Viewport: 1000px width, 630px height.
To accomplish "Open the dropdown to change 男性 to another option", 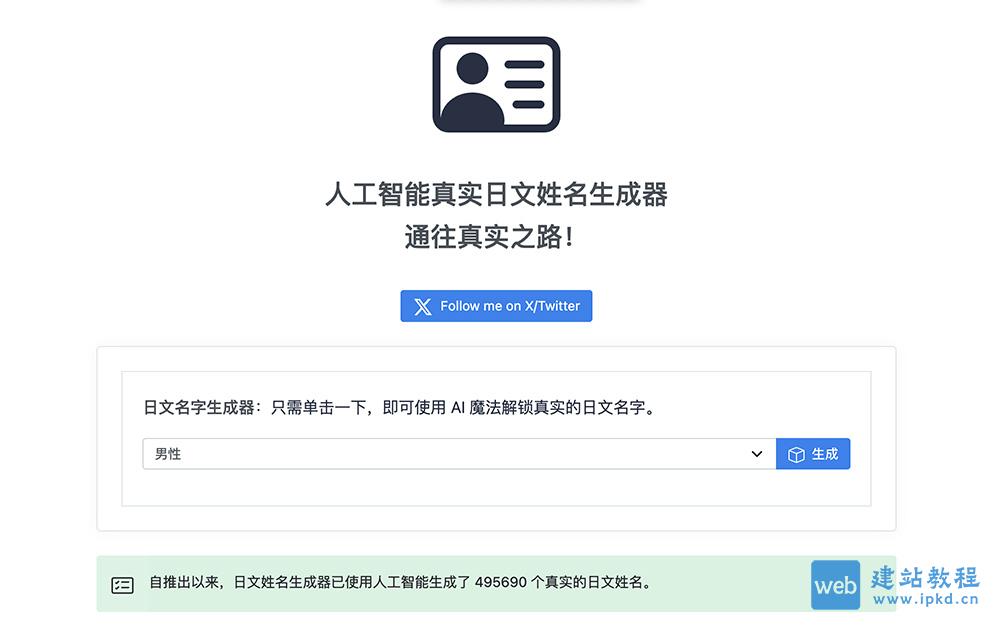I will pos(456,453).
